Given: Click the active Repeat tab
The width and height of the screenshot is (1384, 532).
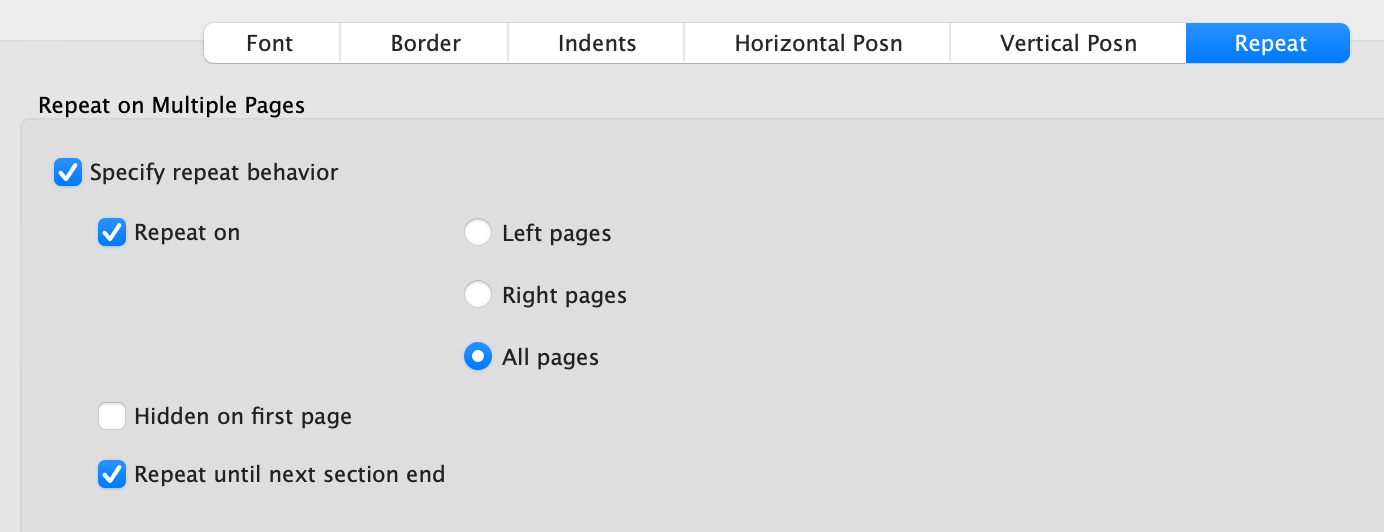Looking at the screenshot, I should pyautogui.click(x=1270, y=44).
